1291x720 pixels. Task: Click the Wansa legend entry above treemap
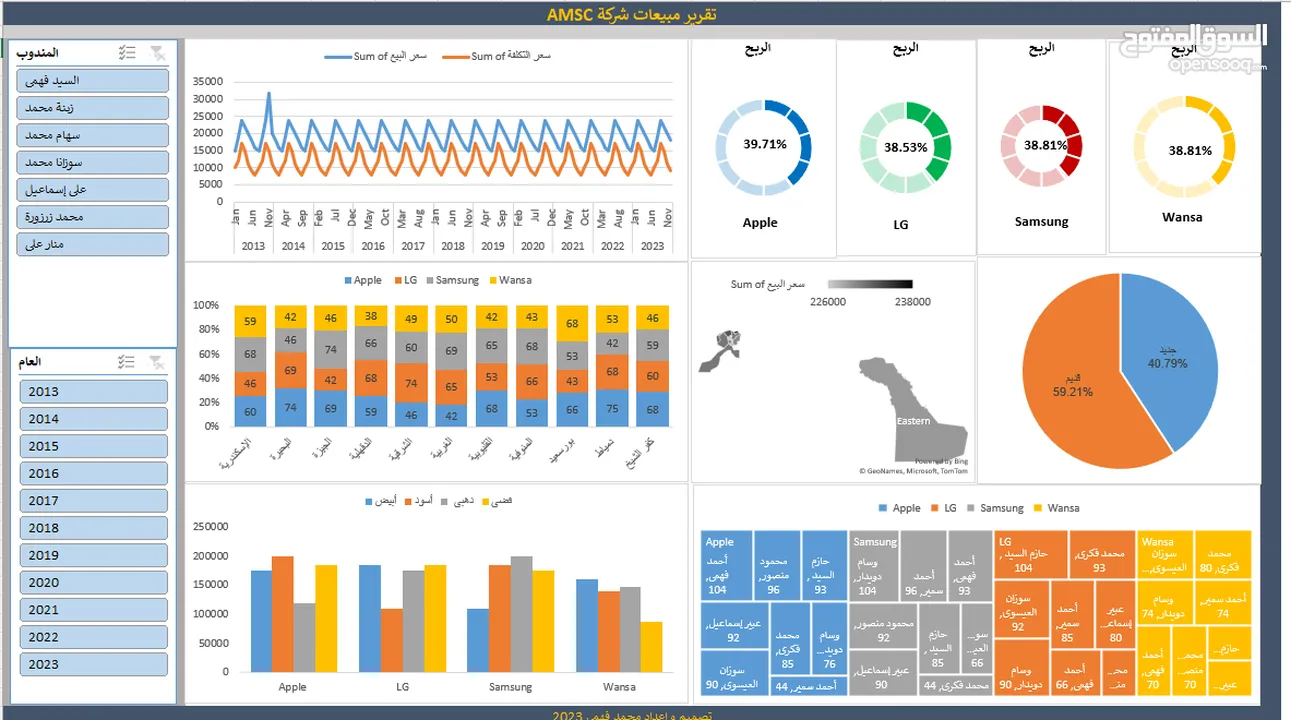click(x=1057, y=508)
